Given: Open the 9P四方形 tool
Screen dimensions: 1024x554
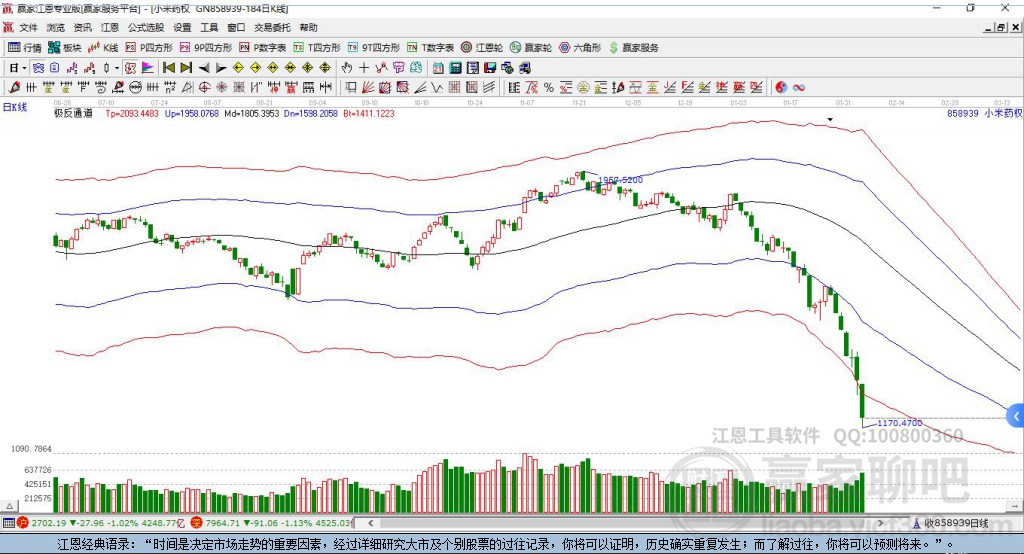Looking at the screenshot, I should [x=206, y=48].
